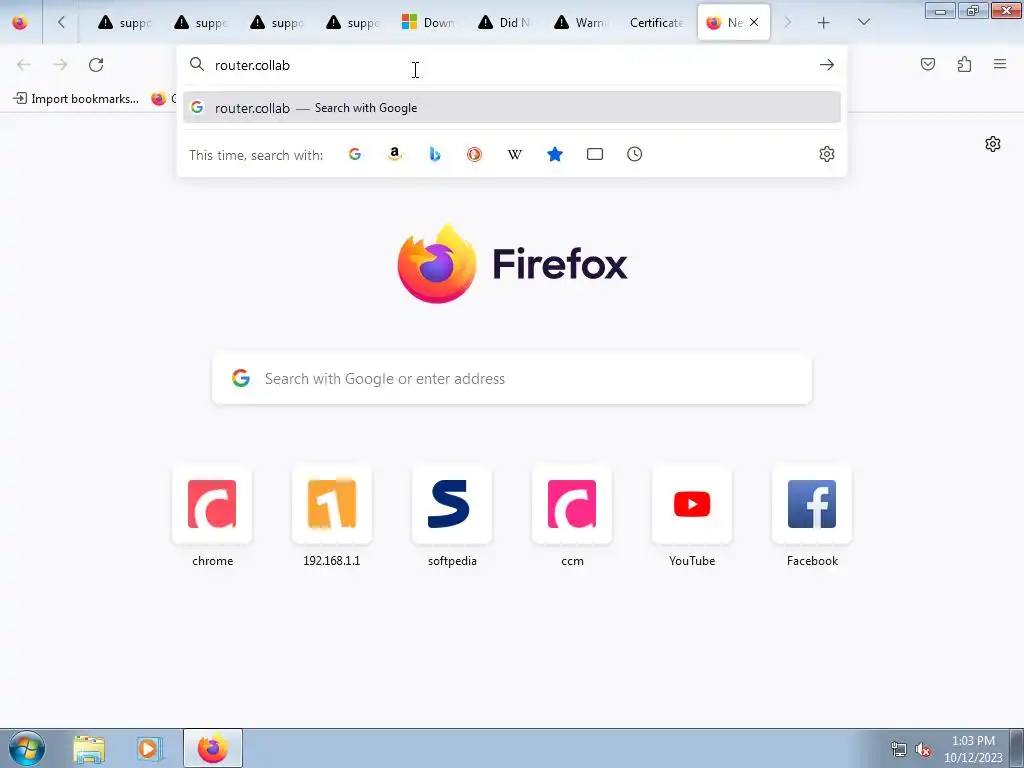1024x768 pixels.
Task: Open new tab page personalize gear
Action: pyautogui.click(x=993, y=144)
